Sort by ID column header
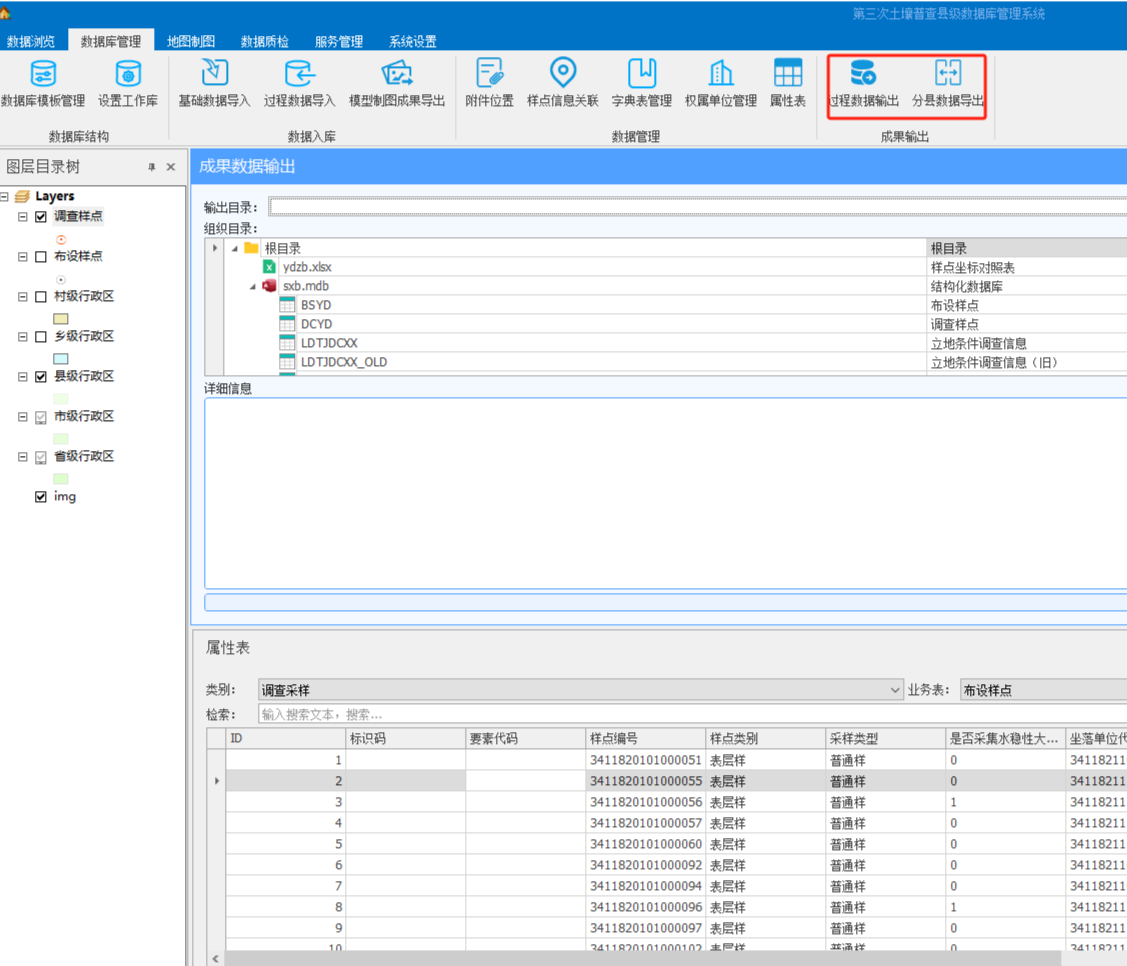The image size is (1127, 966). click(x=285, y=738)
